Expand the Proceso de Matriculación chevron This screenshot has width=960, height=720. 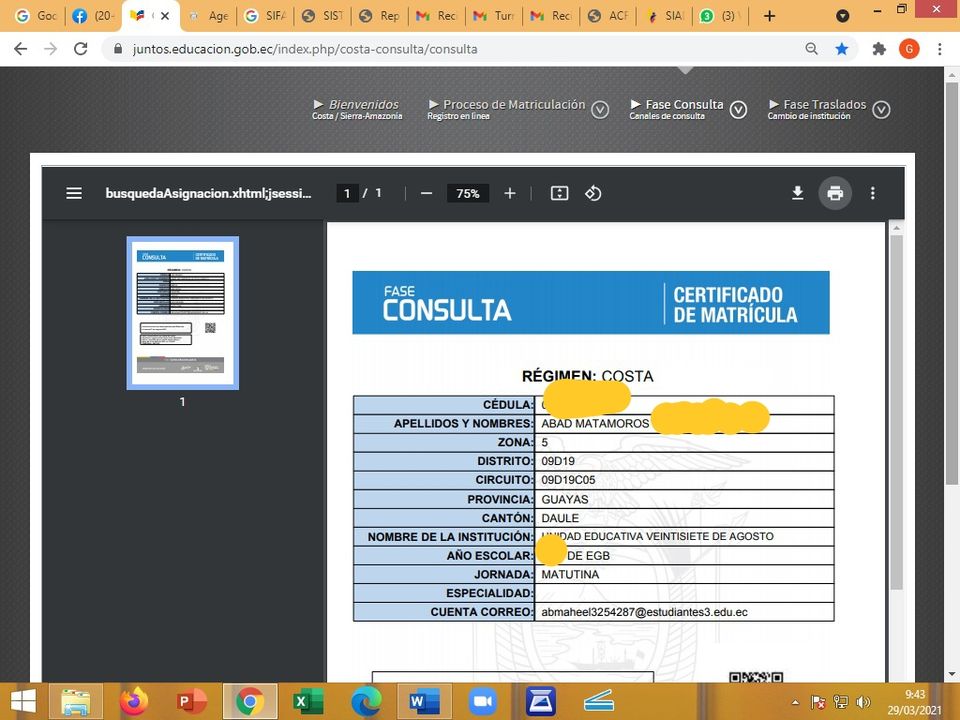[600, 110]
